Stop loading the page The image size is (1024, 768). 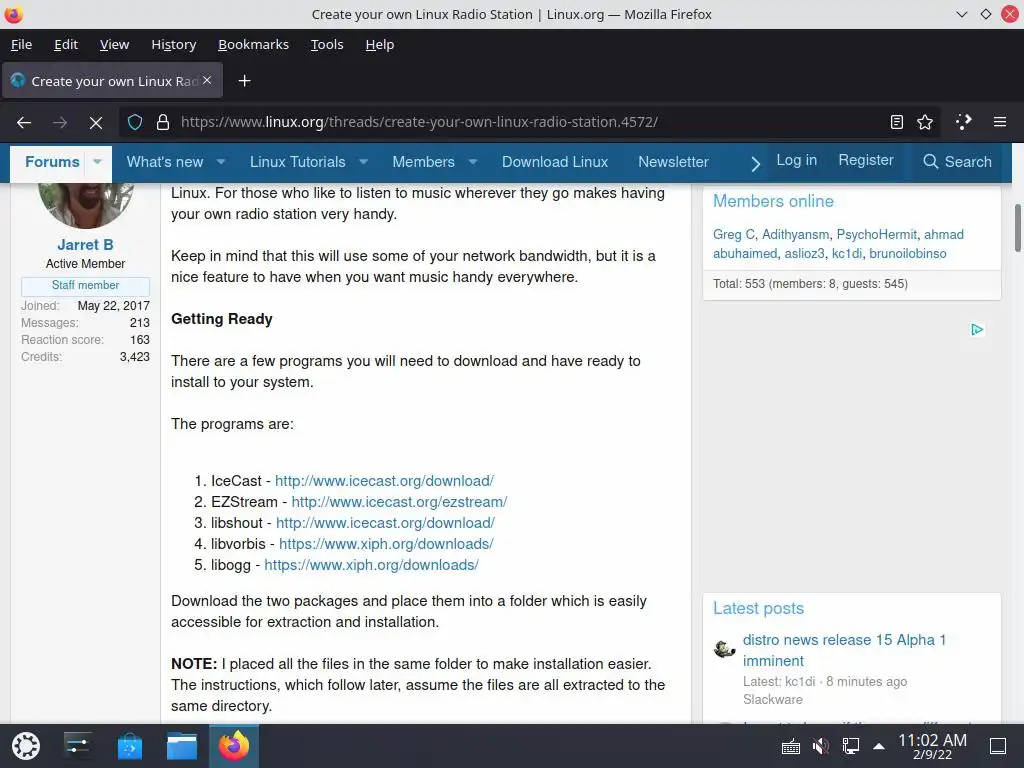point(96,122)
